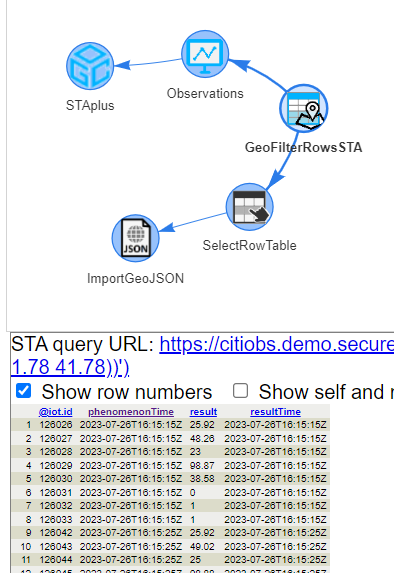Click the STAplus node label
Image resolution: width=394 pixels, height=573 pixels.
(90, 106)
